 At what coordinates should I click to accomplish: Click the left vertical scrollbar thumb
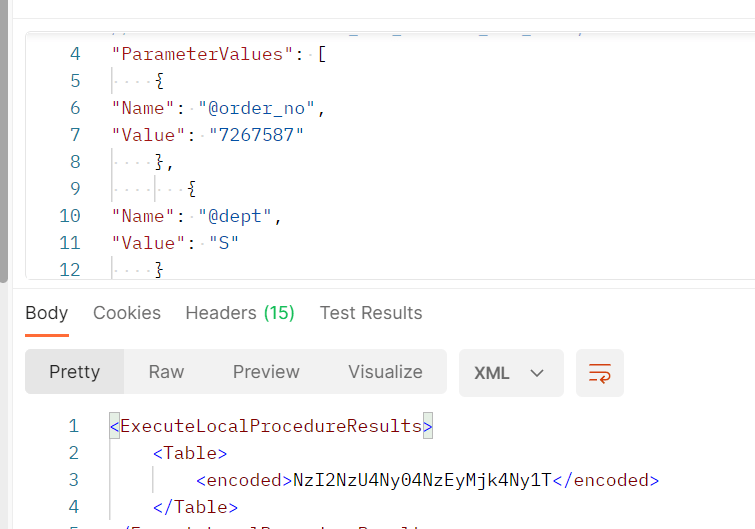click(x=4, y=142)
